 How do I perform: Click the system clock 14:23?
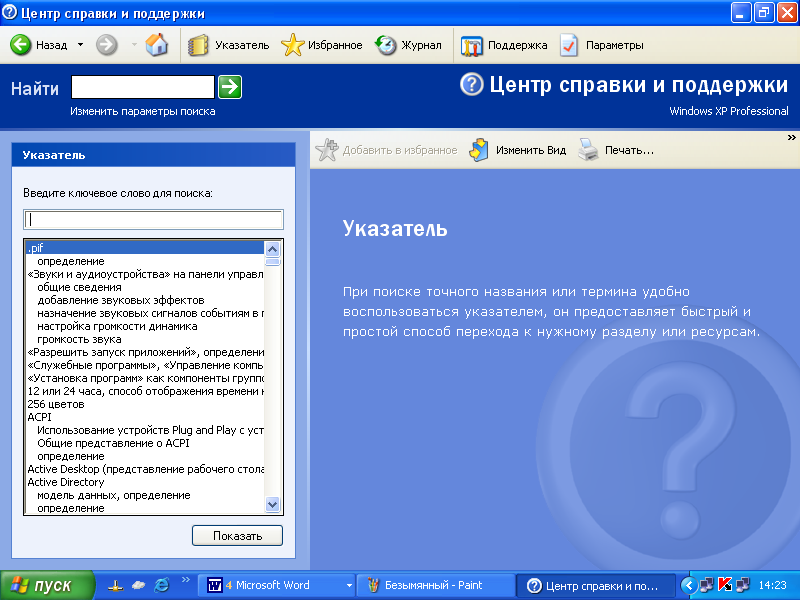(x=772, y=585)
